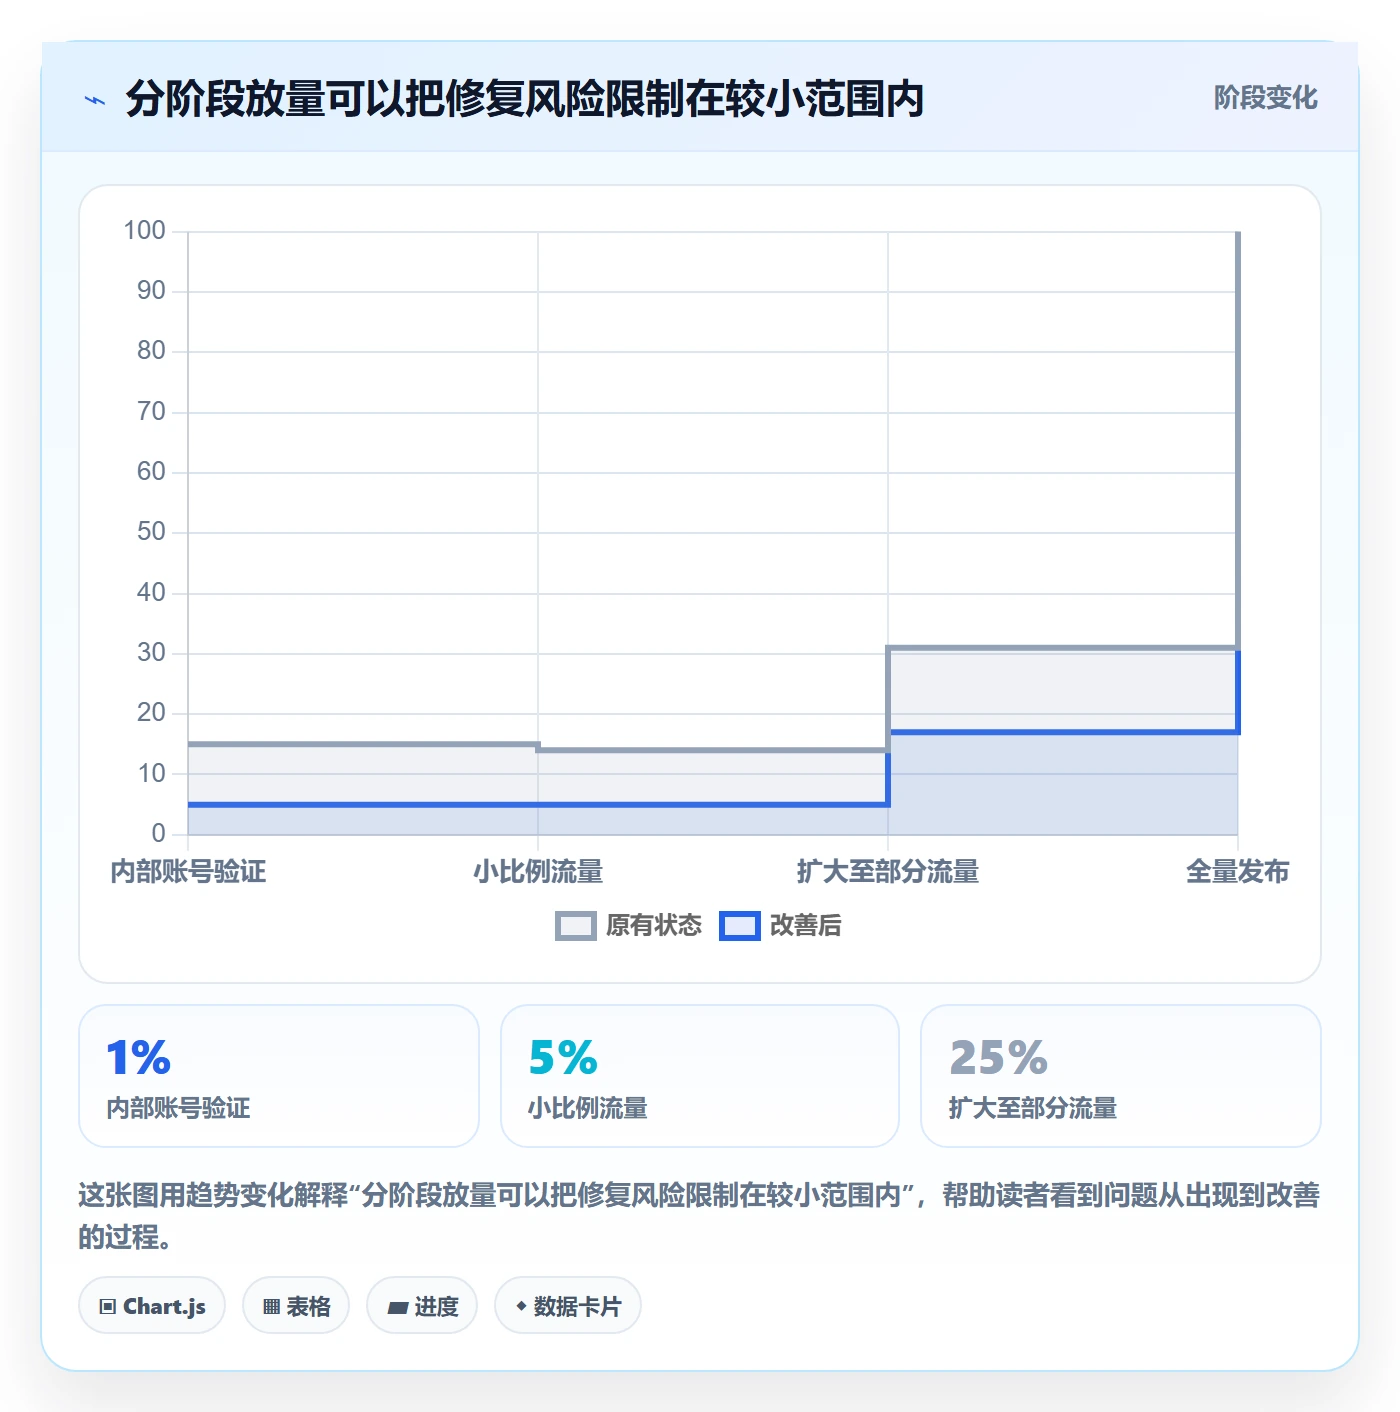Hide the 原有状态 dataset via its legend label
Image resolution: width=1400 pixels, height=1412 pixels.
pos(654,926)
